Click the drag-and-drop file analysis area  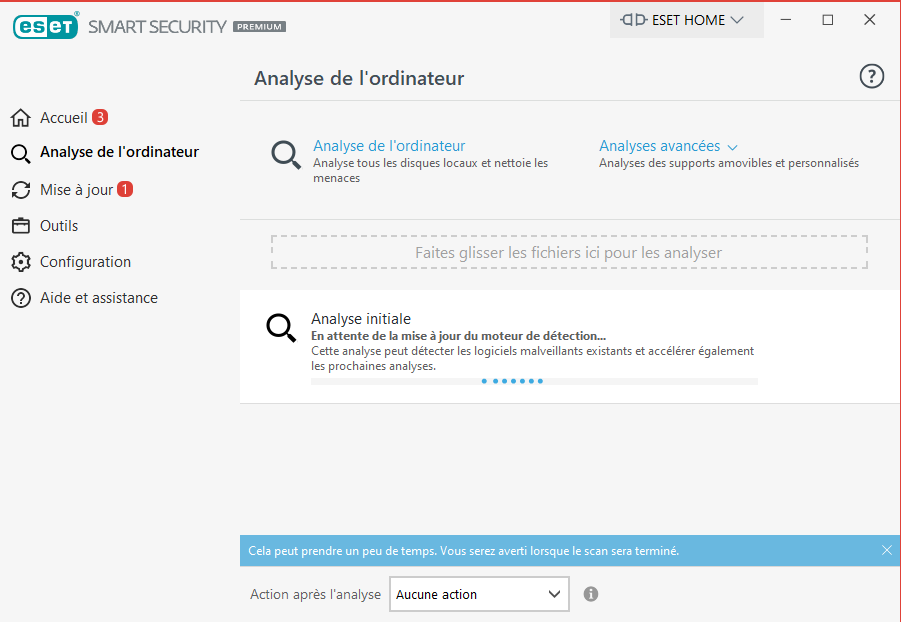click(x=569, y=252)
